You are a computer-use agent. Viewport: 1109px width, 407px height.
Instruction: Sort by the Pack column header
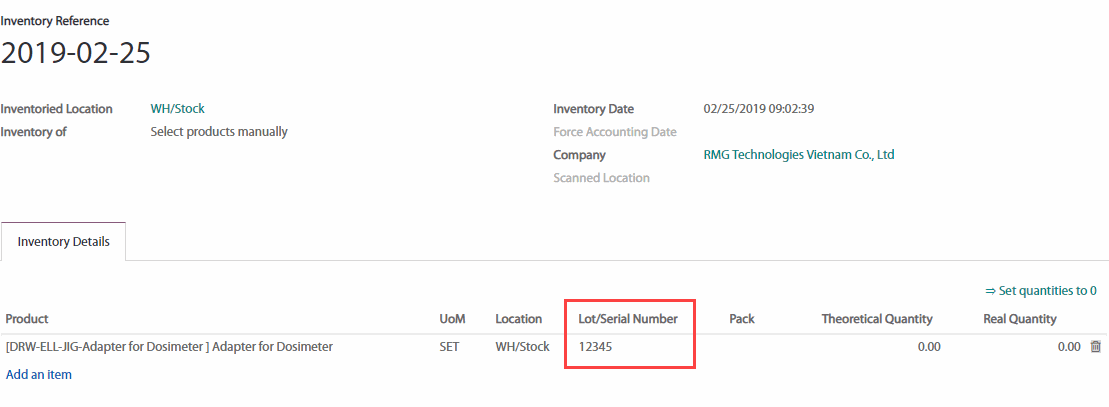[742, 319]
